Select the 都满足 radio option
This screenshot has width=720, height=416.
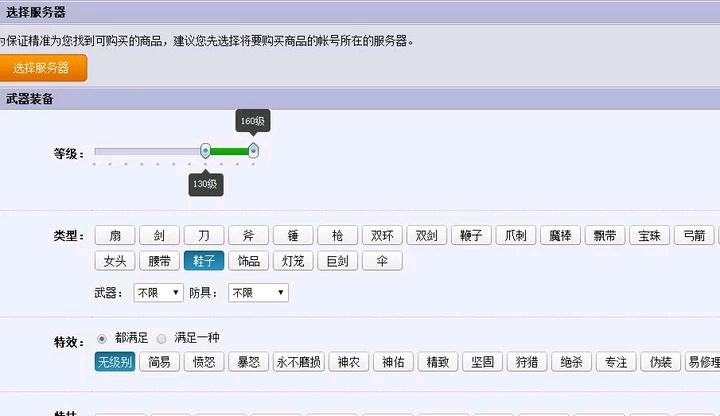pyautogui.click(x=101, y=339)
